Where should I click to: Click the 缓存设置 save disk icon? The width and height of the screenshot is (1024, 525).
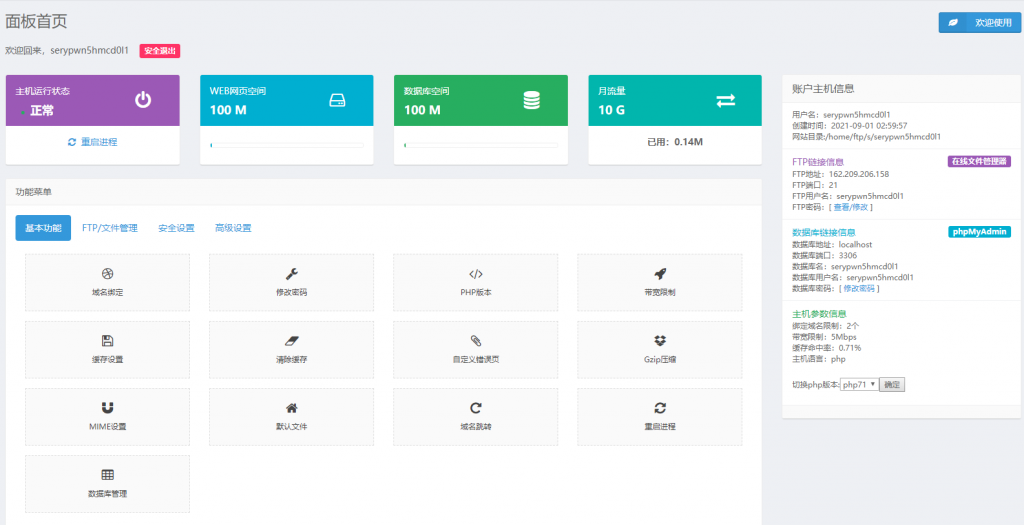107,340
